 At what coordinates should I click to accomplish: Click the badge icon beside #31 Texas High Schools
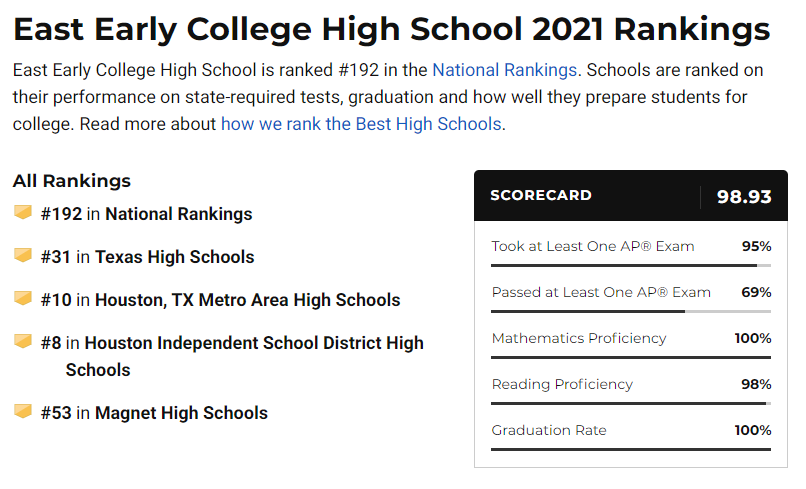click(23, 255)
